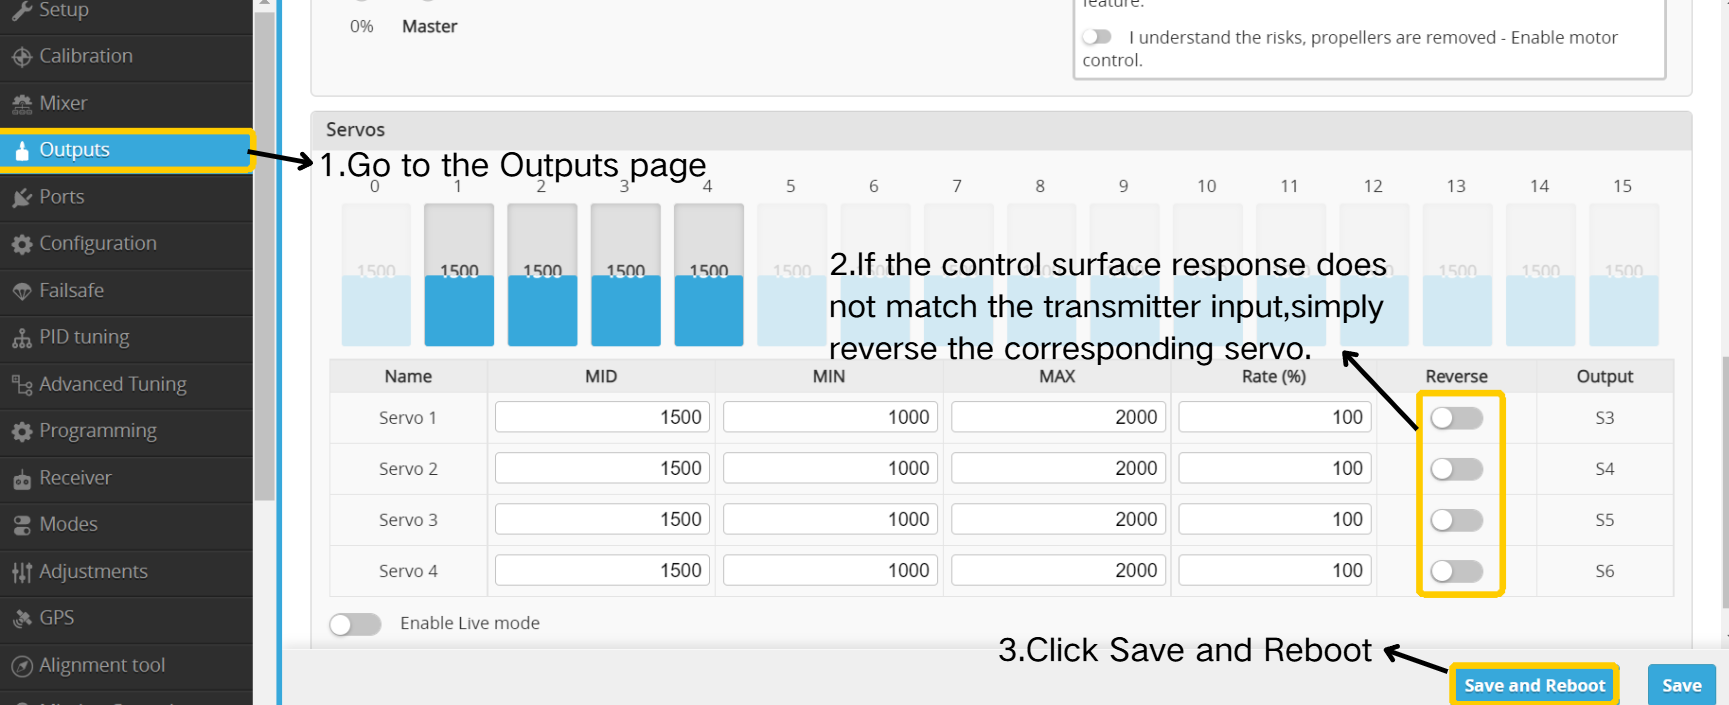The width and height of the screenshot is (1729, 705).
Task: Open the Modes tab
Action: click(68, 524)
